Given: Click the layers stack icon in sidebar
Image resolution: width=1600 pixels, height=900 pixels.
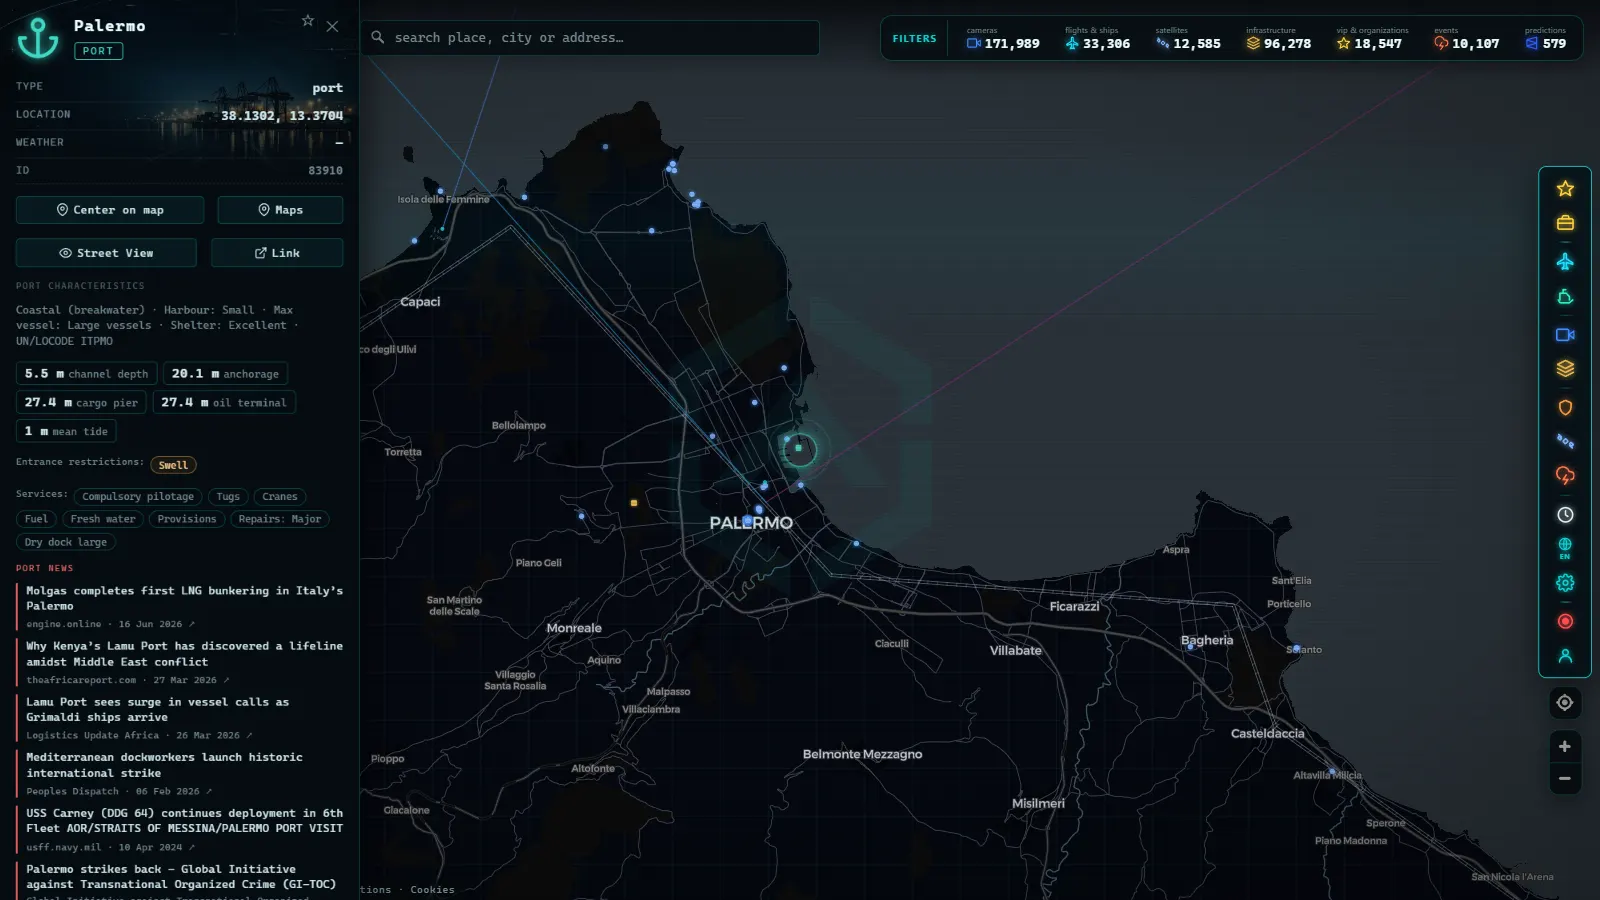Looking at the screenshot, I should pyautogui.click(x=1565, y=369).
